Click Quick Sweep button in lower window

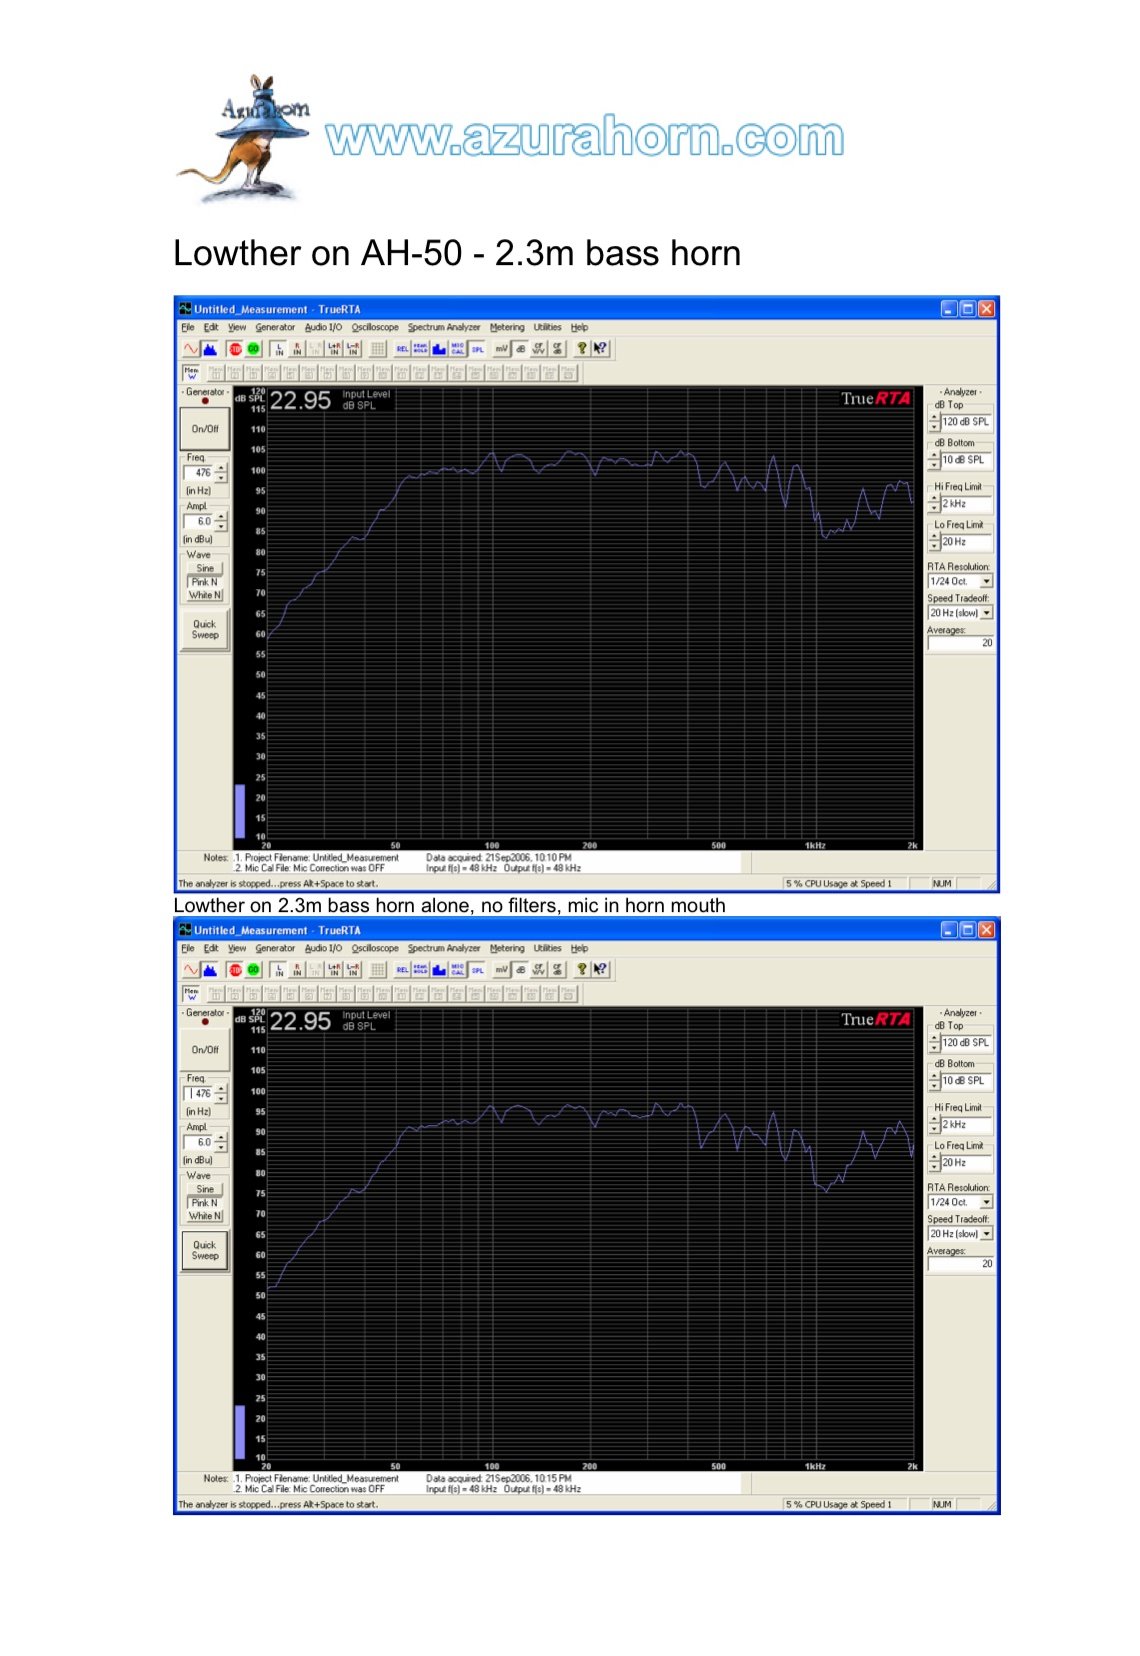(205, 1250)
